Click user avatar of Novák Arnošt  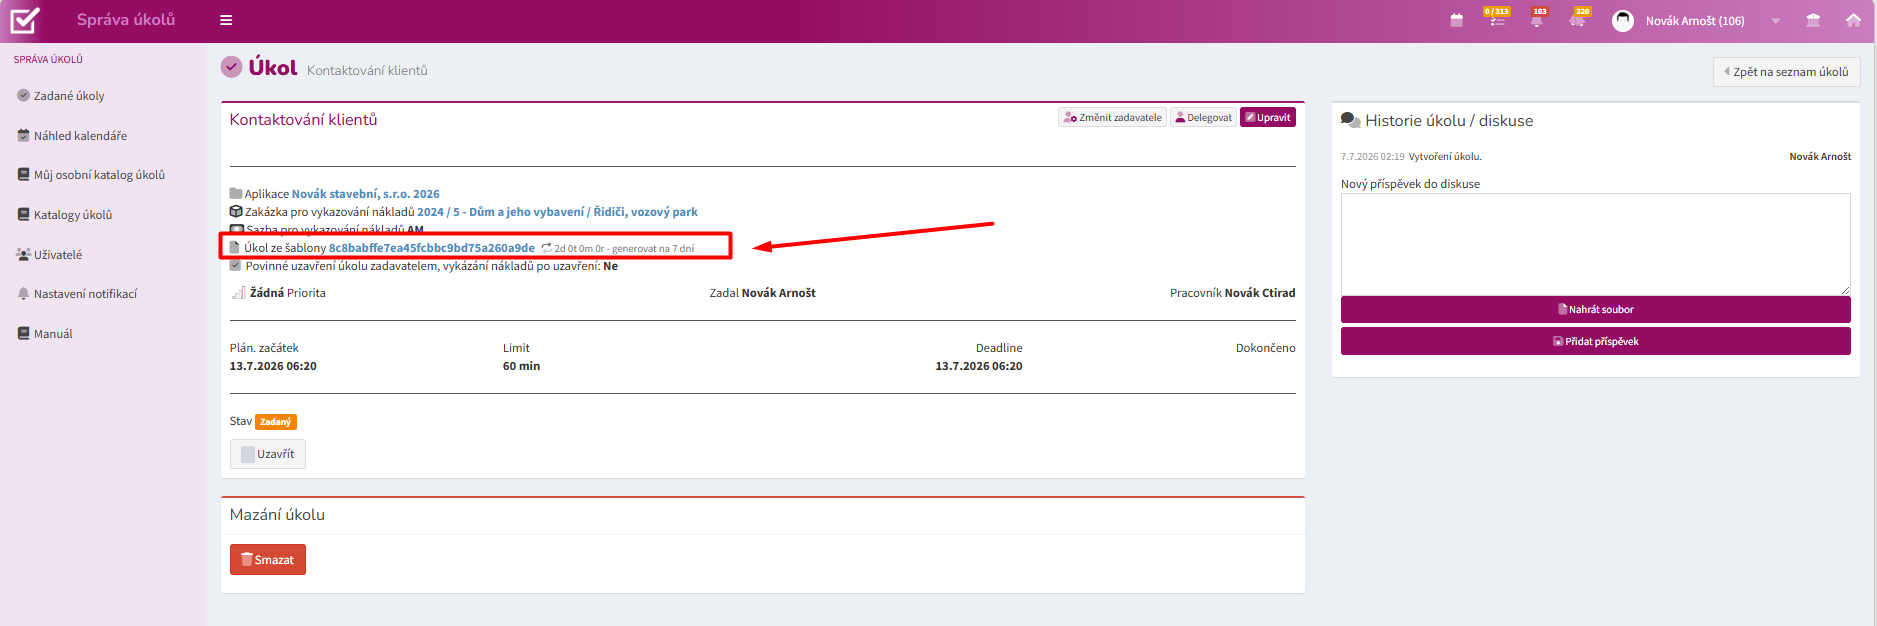[1623, 20]
